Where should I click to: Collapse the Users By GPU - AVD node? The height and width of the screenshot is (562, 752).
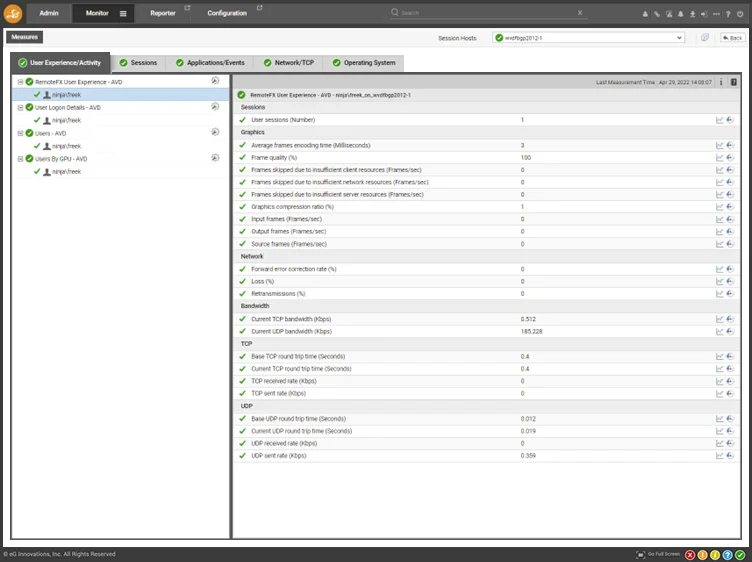coord(21,159)
